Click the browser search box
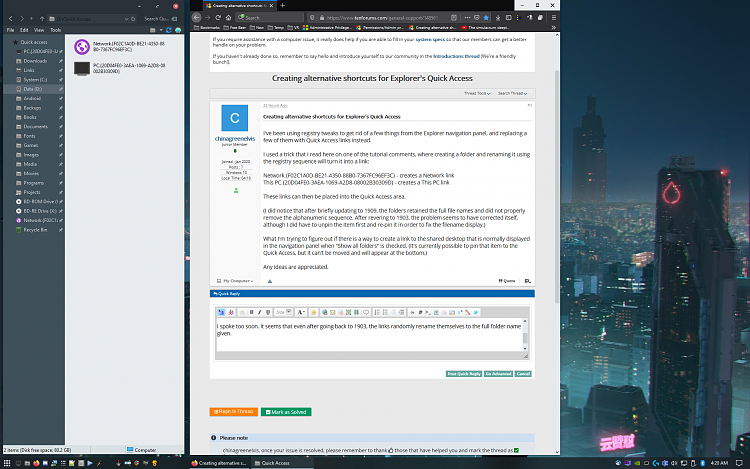 (269, 18)
